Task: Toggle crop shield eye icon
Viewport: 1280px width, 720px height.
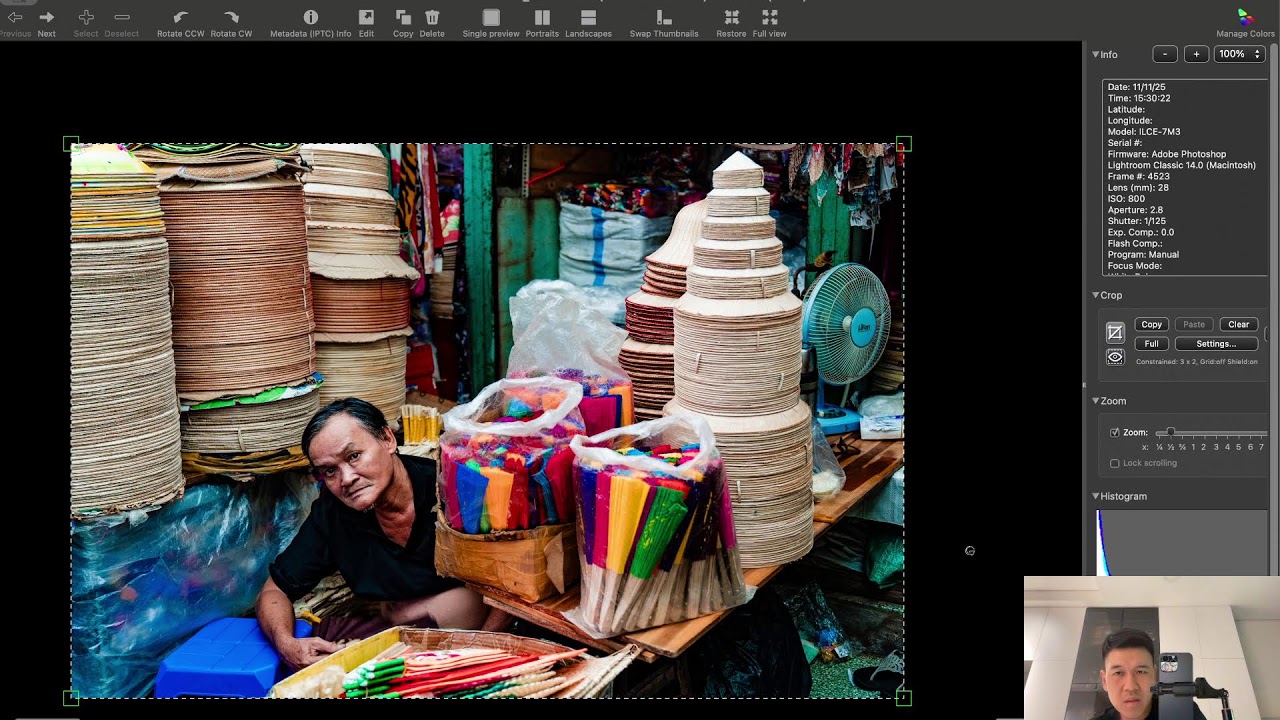Action: click(x=1115, y=357)
